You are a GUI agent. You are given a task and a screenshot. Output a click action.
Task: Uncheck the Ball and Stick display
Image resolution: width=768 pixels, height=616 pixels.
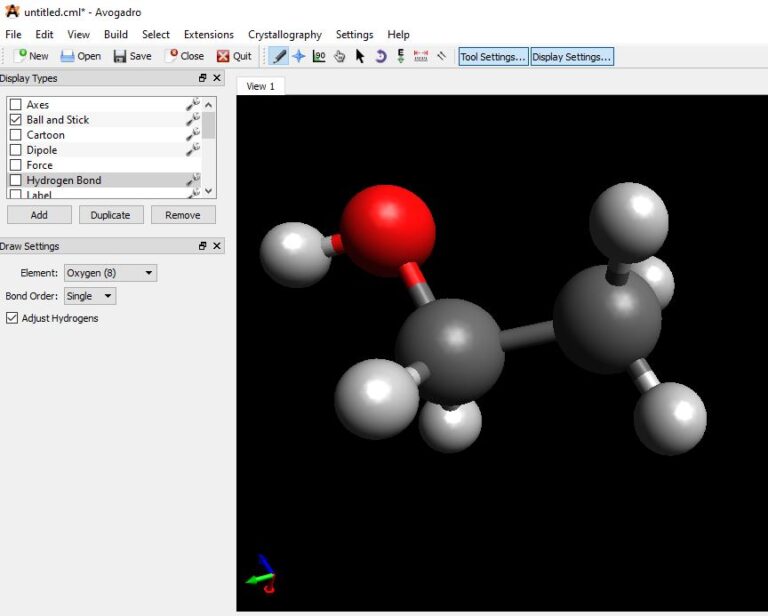tap(16, 120)
